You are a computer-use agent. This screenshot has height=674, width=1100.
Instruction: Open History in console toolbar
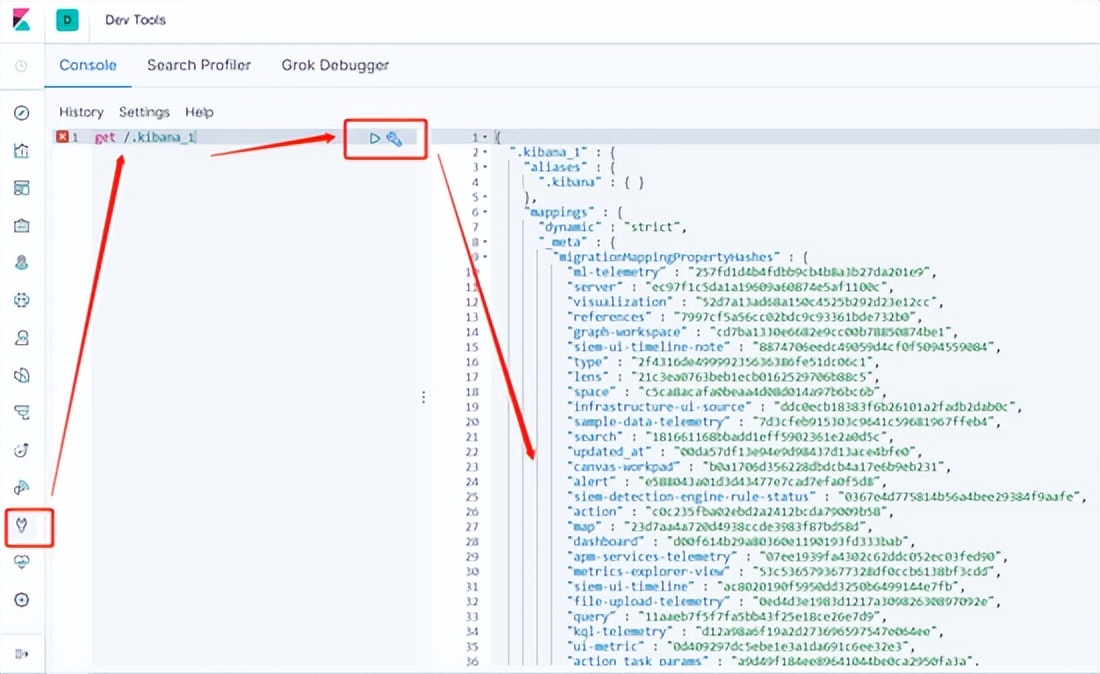(x=81, y=112)
